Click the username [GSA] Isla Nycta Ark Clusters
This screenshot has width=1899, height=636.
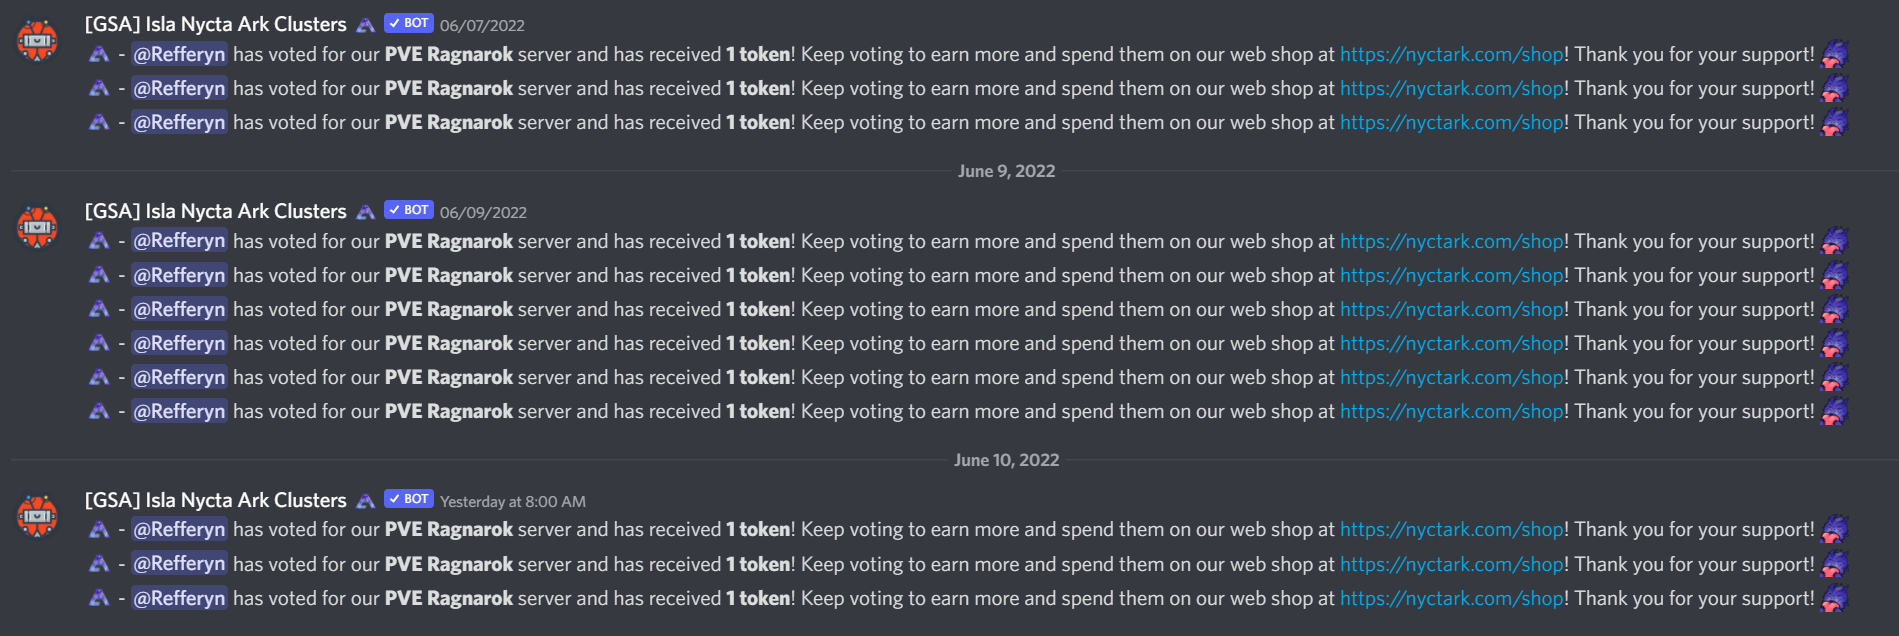215,24
